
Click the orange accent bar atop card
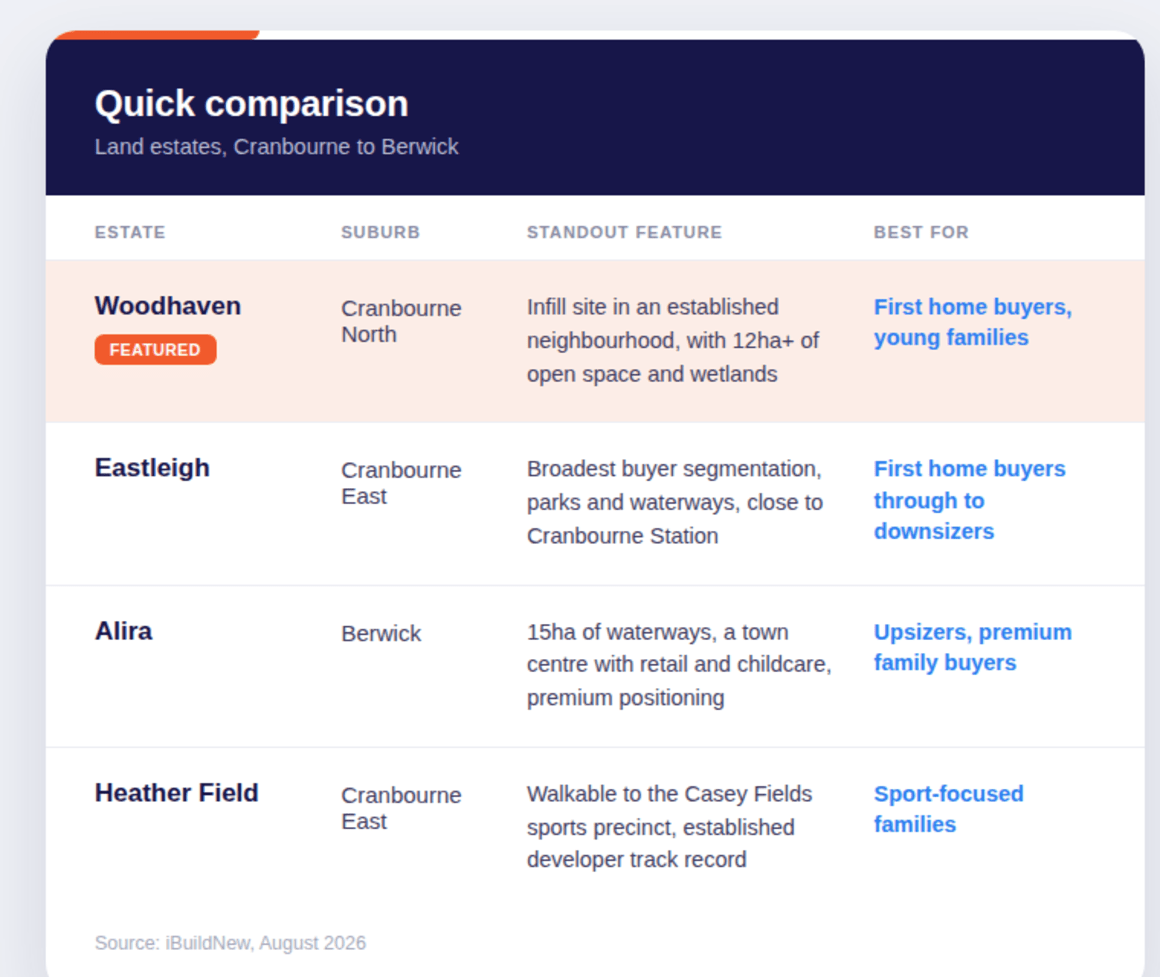(x=156, y=35)
